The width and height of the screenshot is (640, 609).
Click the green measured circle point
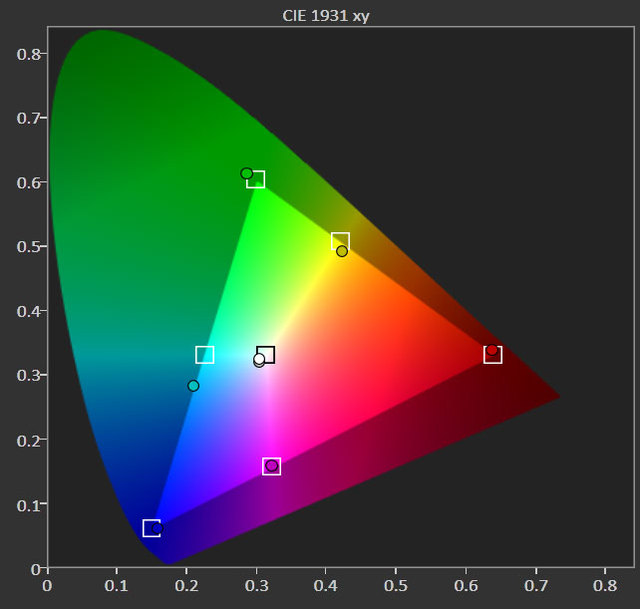pyautogui.click(x=247, y=173)
